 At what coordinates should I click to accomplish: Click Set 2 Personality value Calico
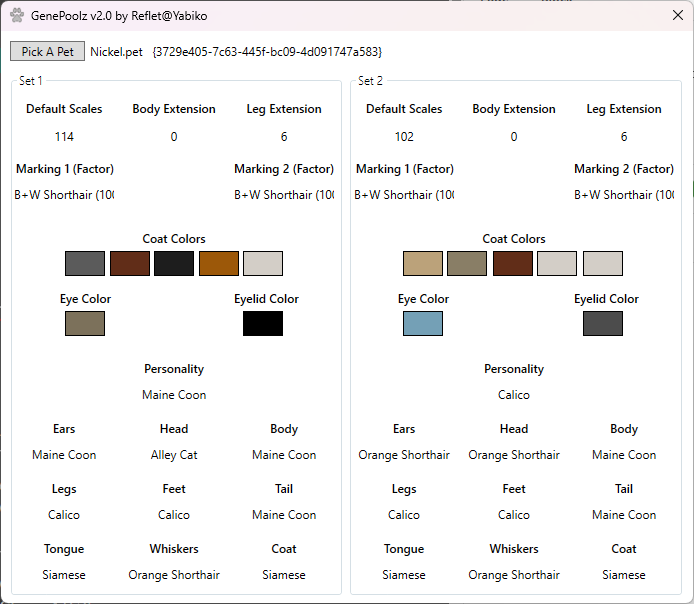tap(514, 395)
